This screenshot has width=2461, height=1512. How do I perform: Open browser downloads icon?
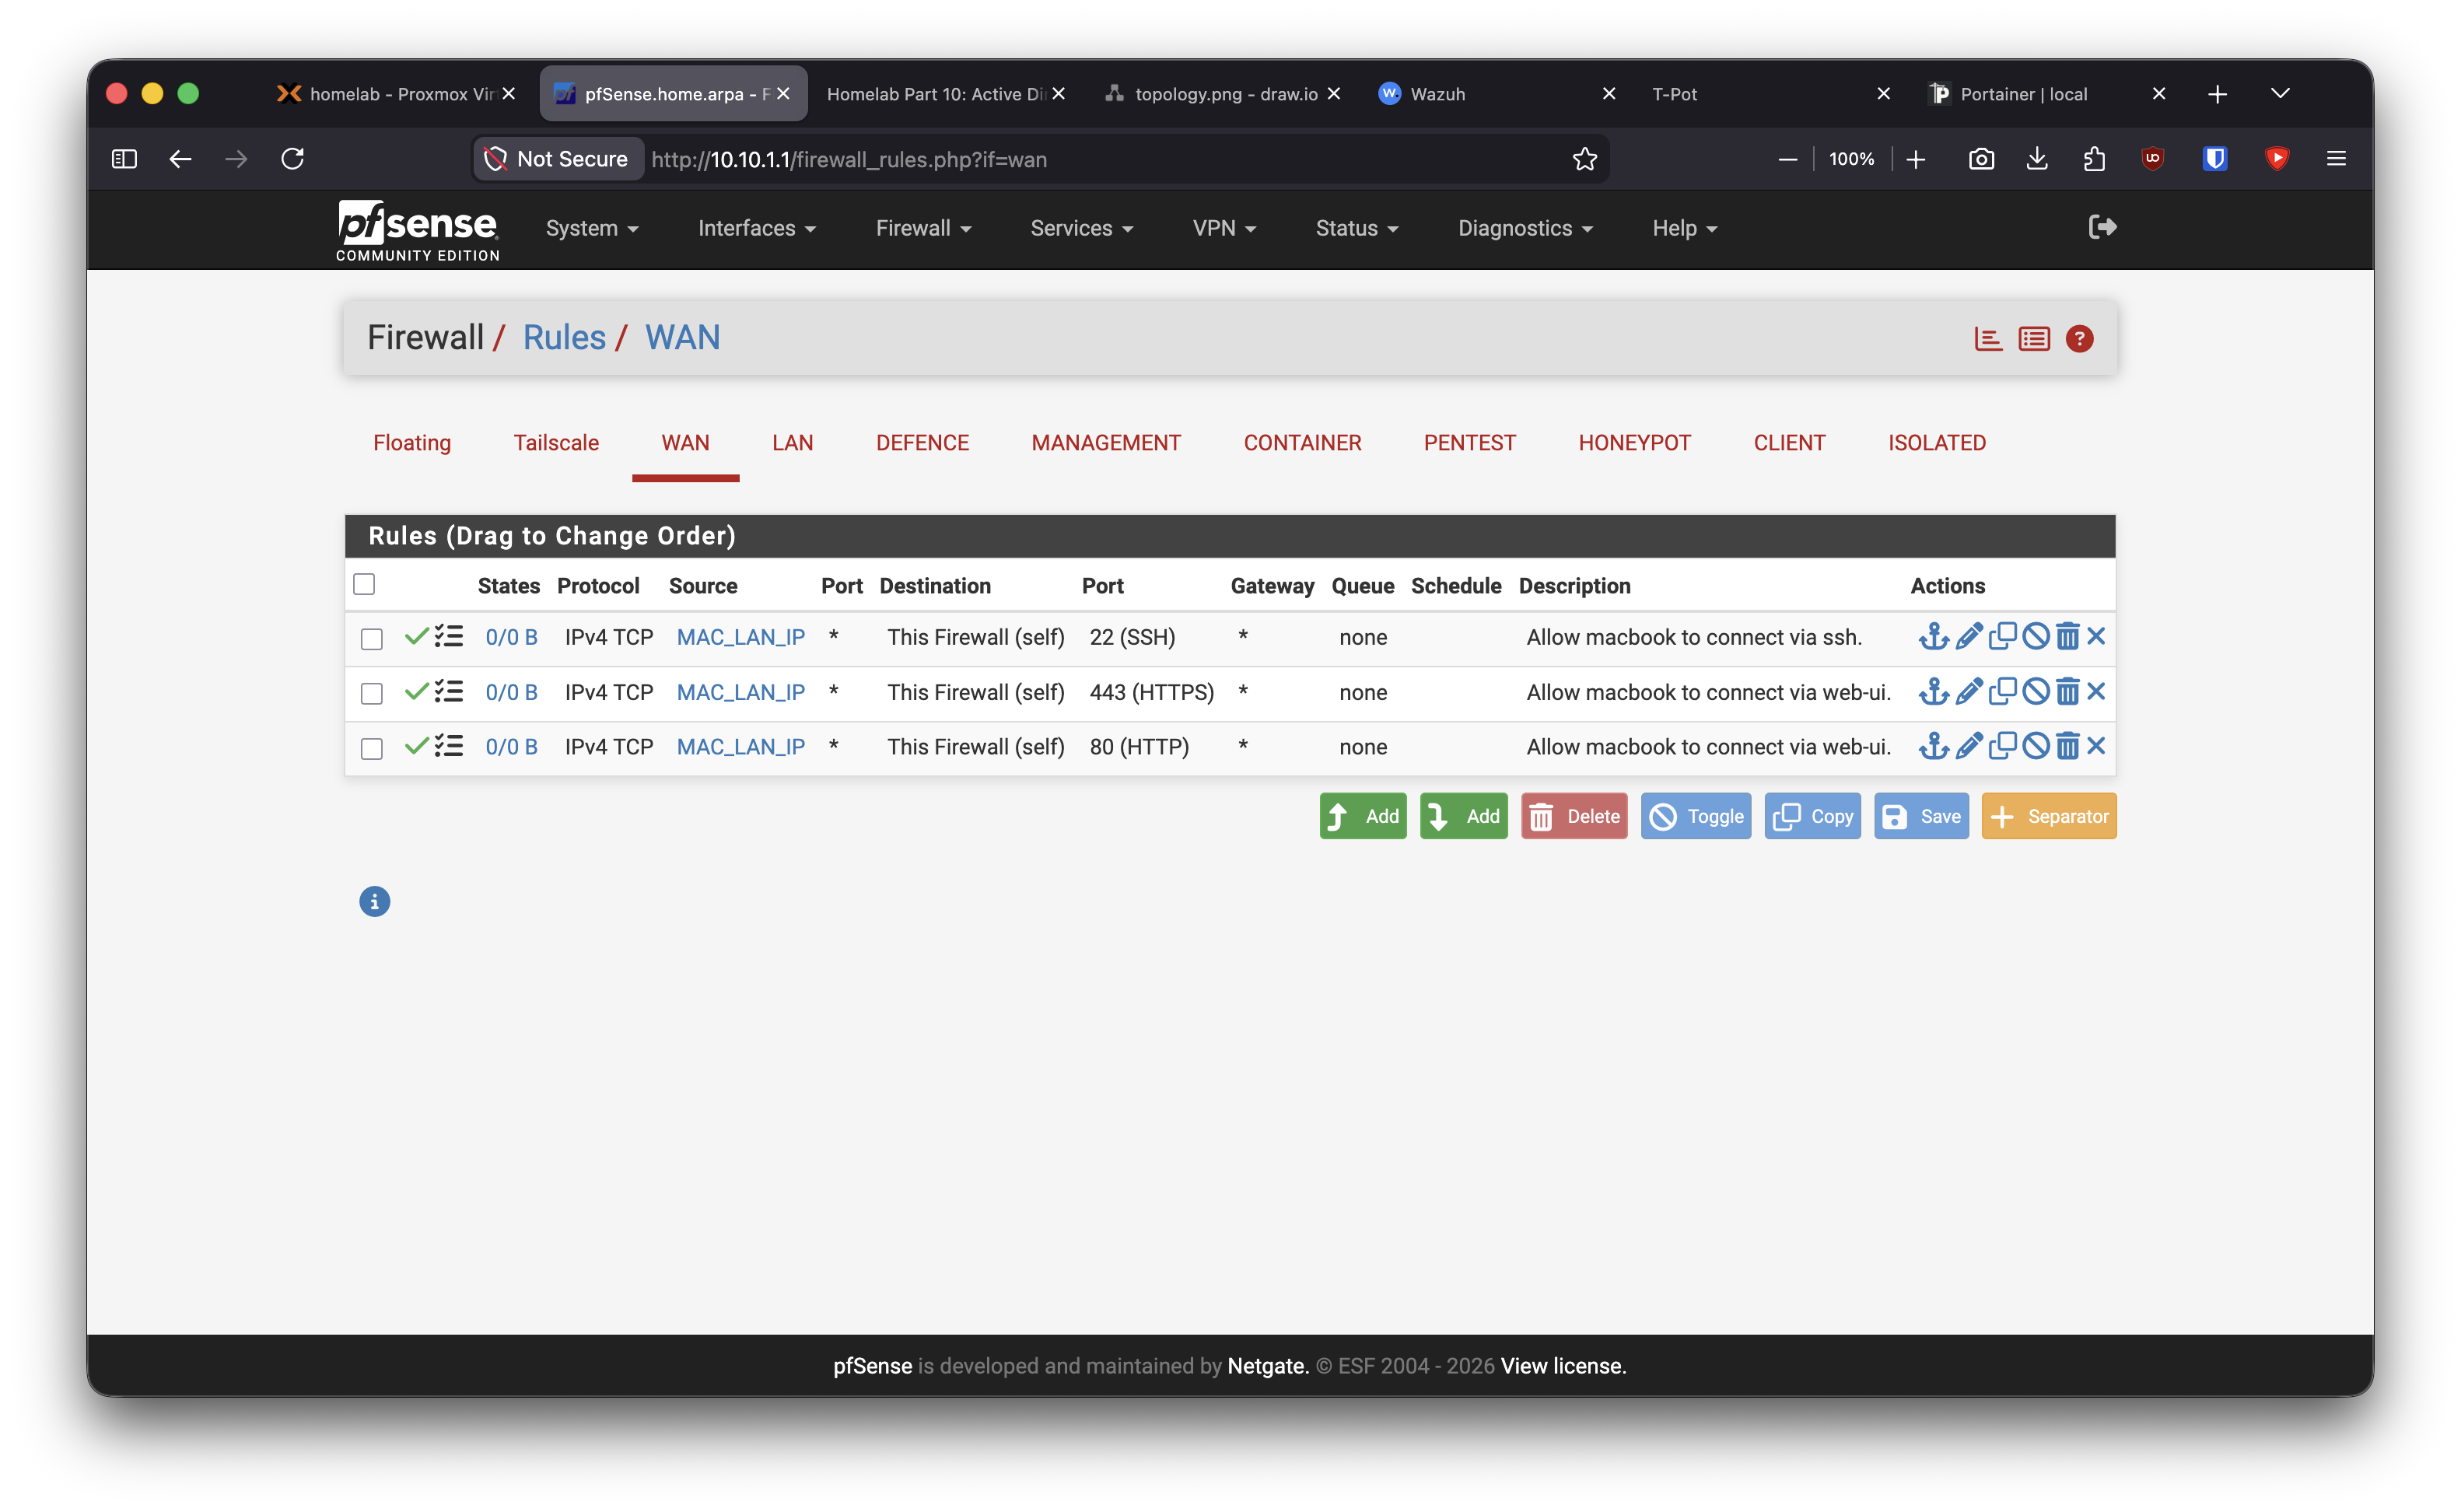pos(2036,159)
